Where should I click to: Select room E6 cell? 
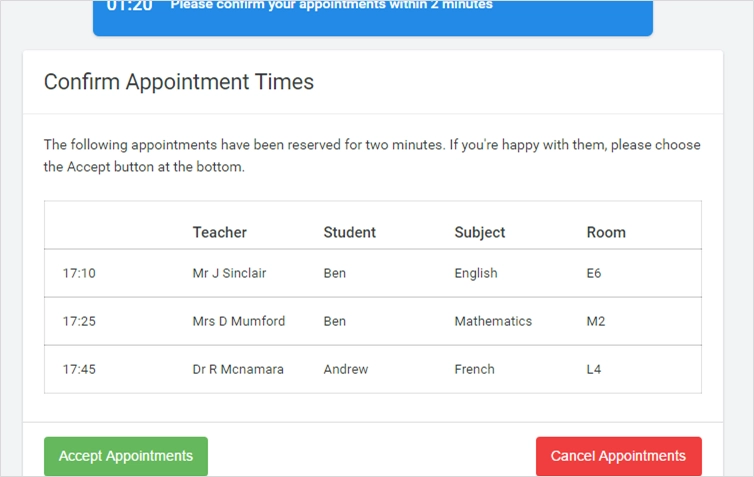click(595, 273)
